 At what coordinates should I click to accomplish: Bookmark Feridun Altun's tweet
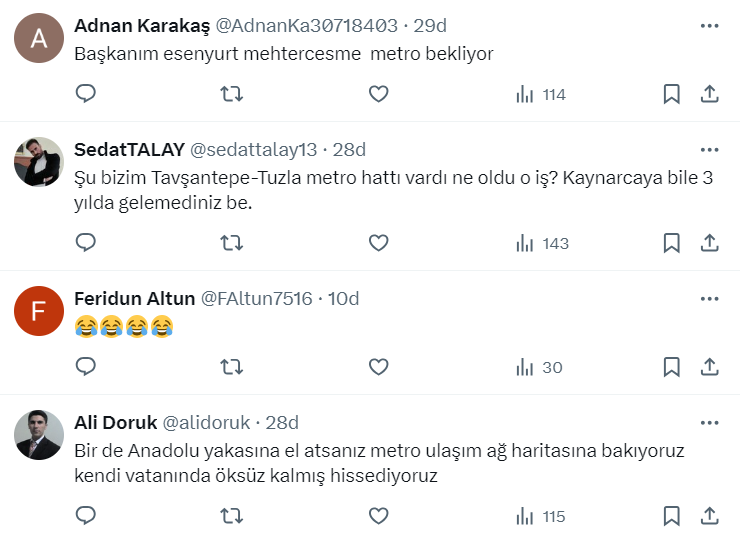click(672, 367)
